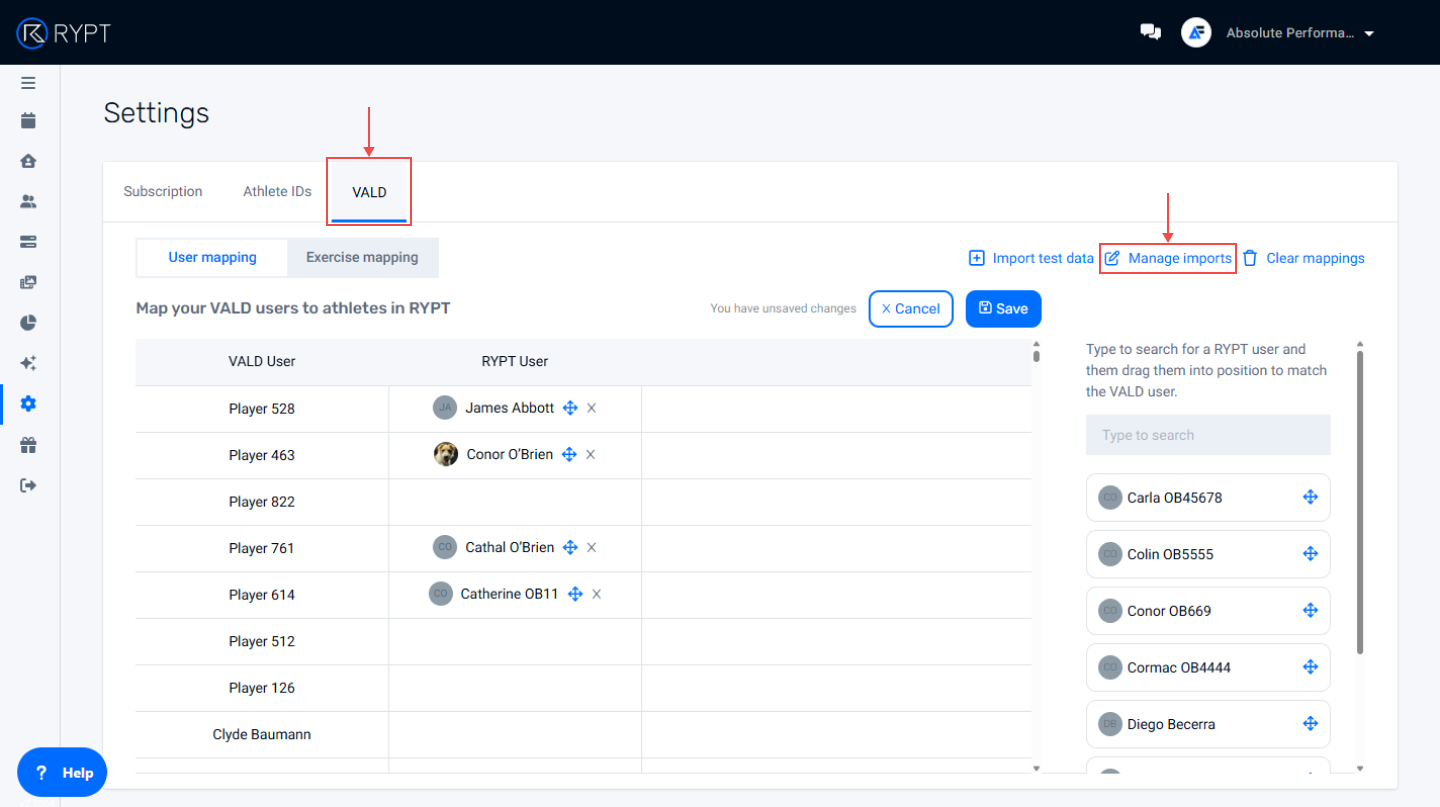Viewport: 1440px width, 807px height.
Task: Open the gift icon in the sidebar
Action: 28,445
